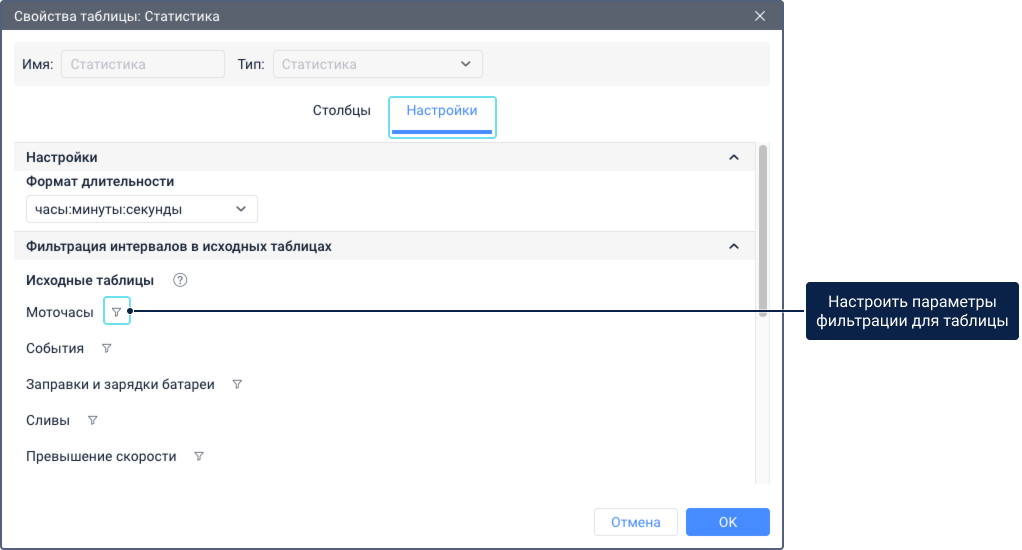The height and width of the screenshot is (550, 1022).
Task: Click the Имя input field
Action: coord(143,64)
